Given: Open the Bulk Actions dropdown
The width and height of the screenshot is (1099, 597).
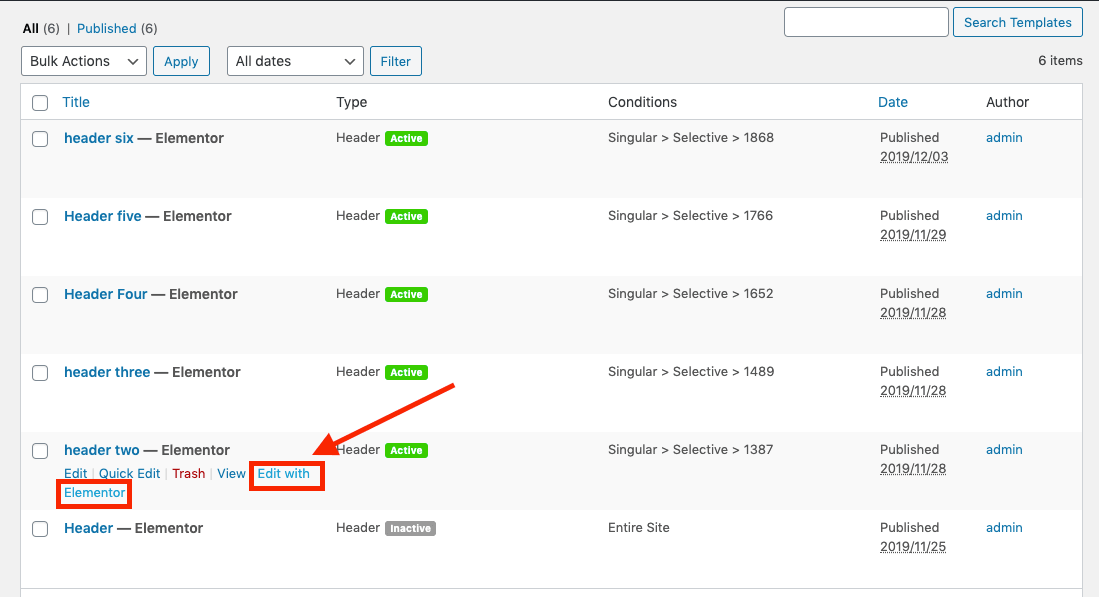Looking at the screenshot, I should [83, 61].
